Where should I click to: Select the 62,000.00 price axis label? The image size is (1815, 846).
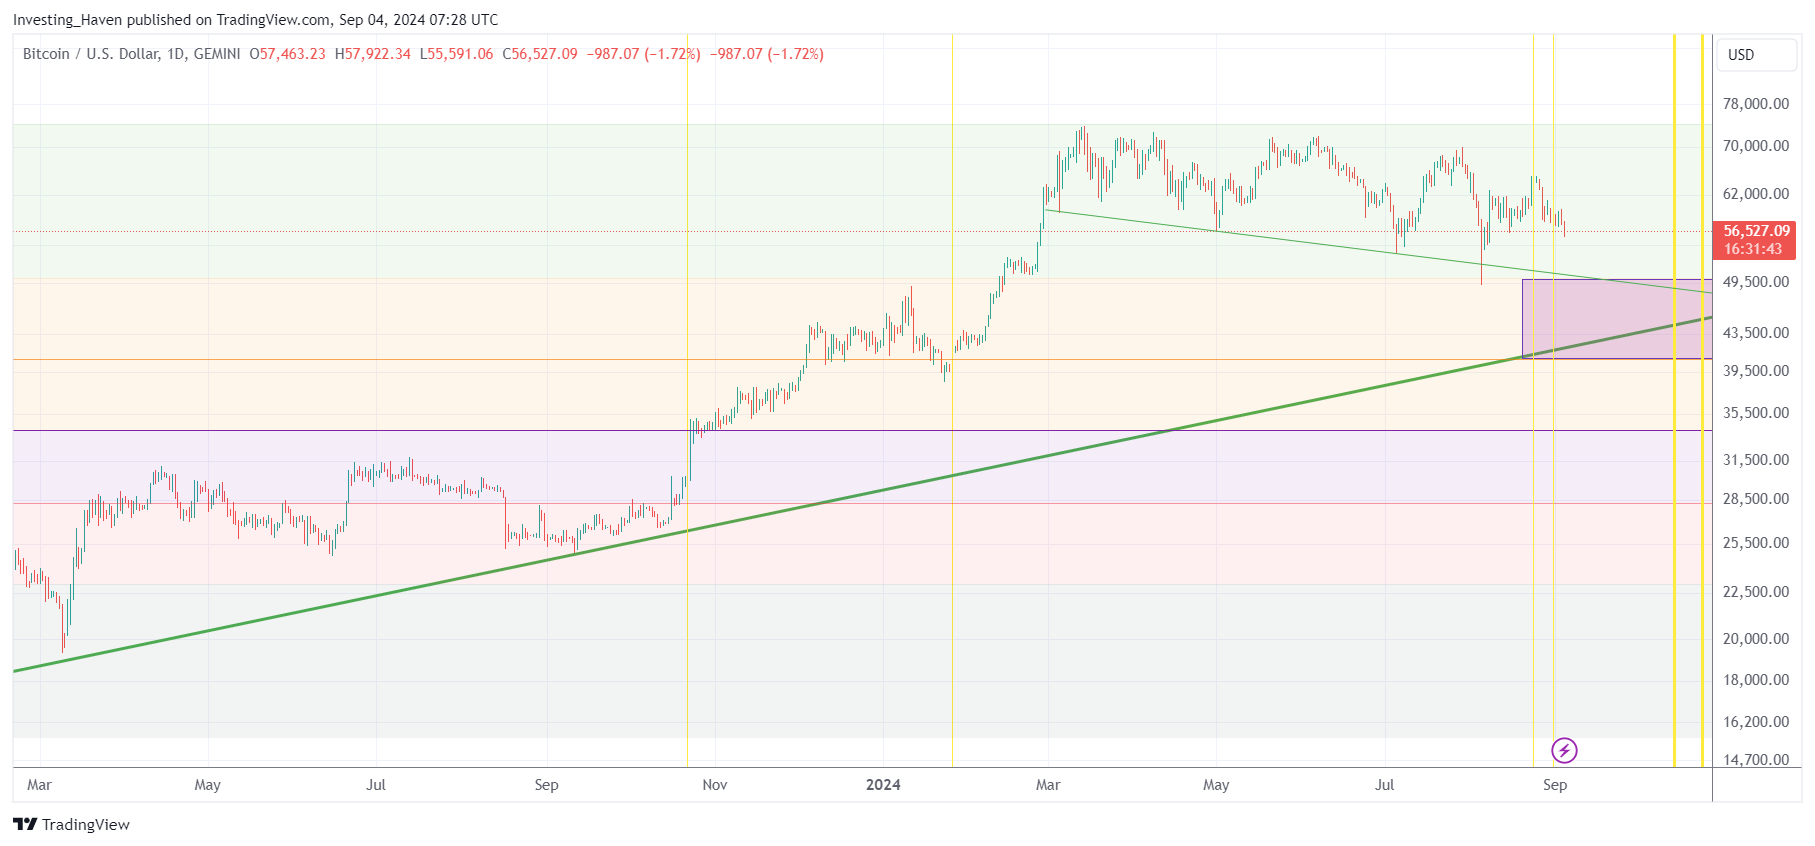(1756, 194)
